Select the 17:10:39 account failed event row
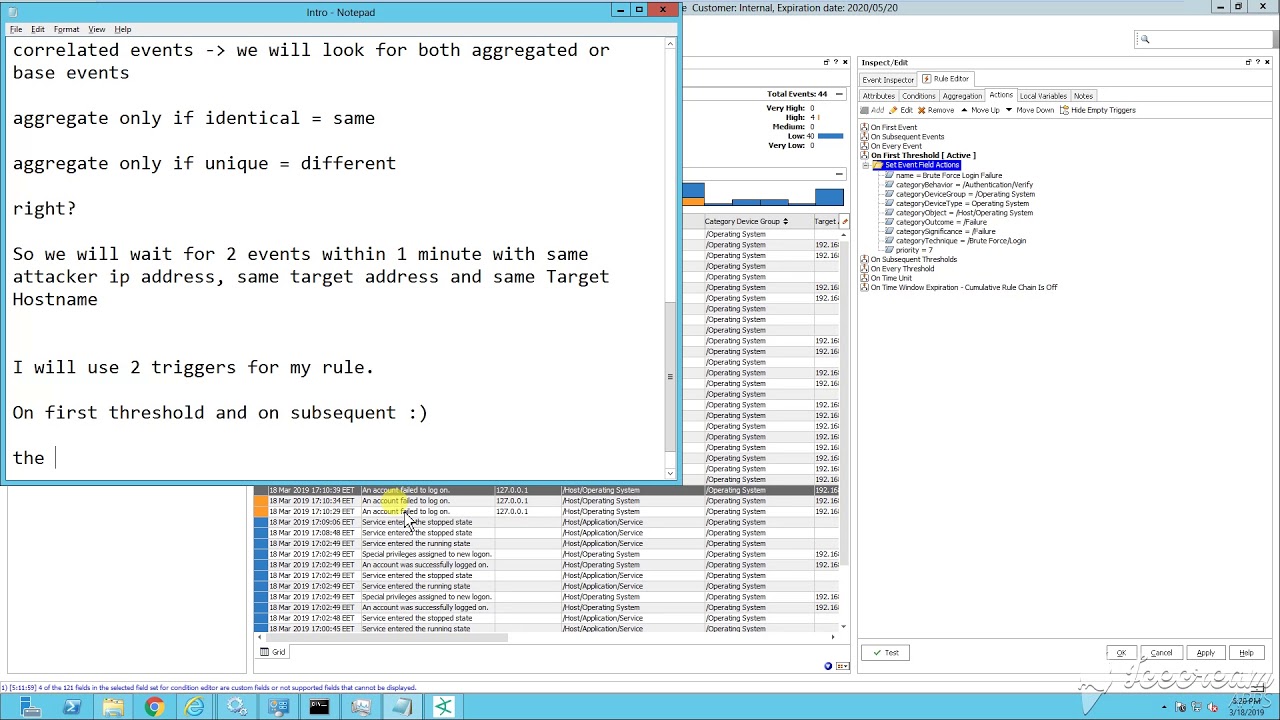This screenshot has width=1280, height=720. (x=550, y=490)
